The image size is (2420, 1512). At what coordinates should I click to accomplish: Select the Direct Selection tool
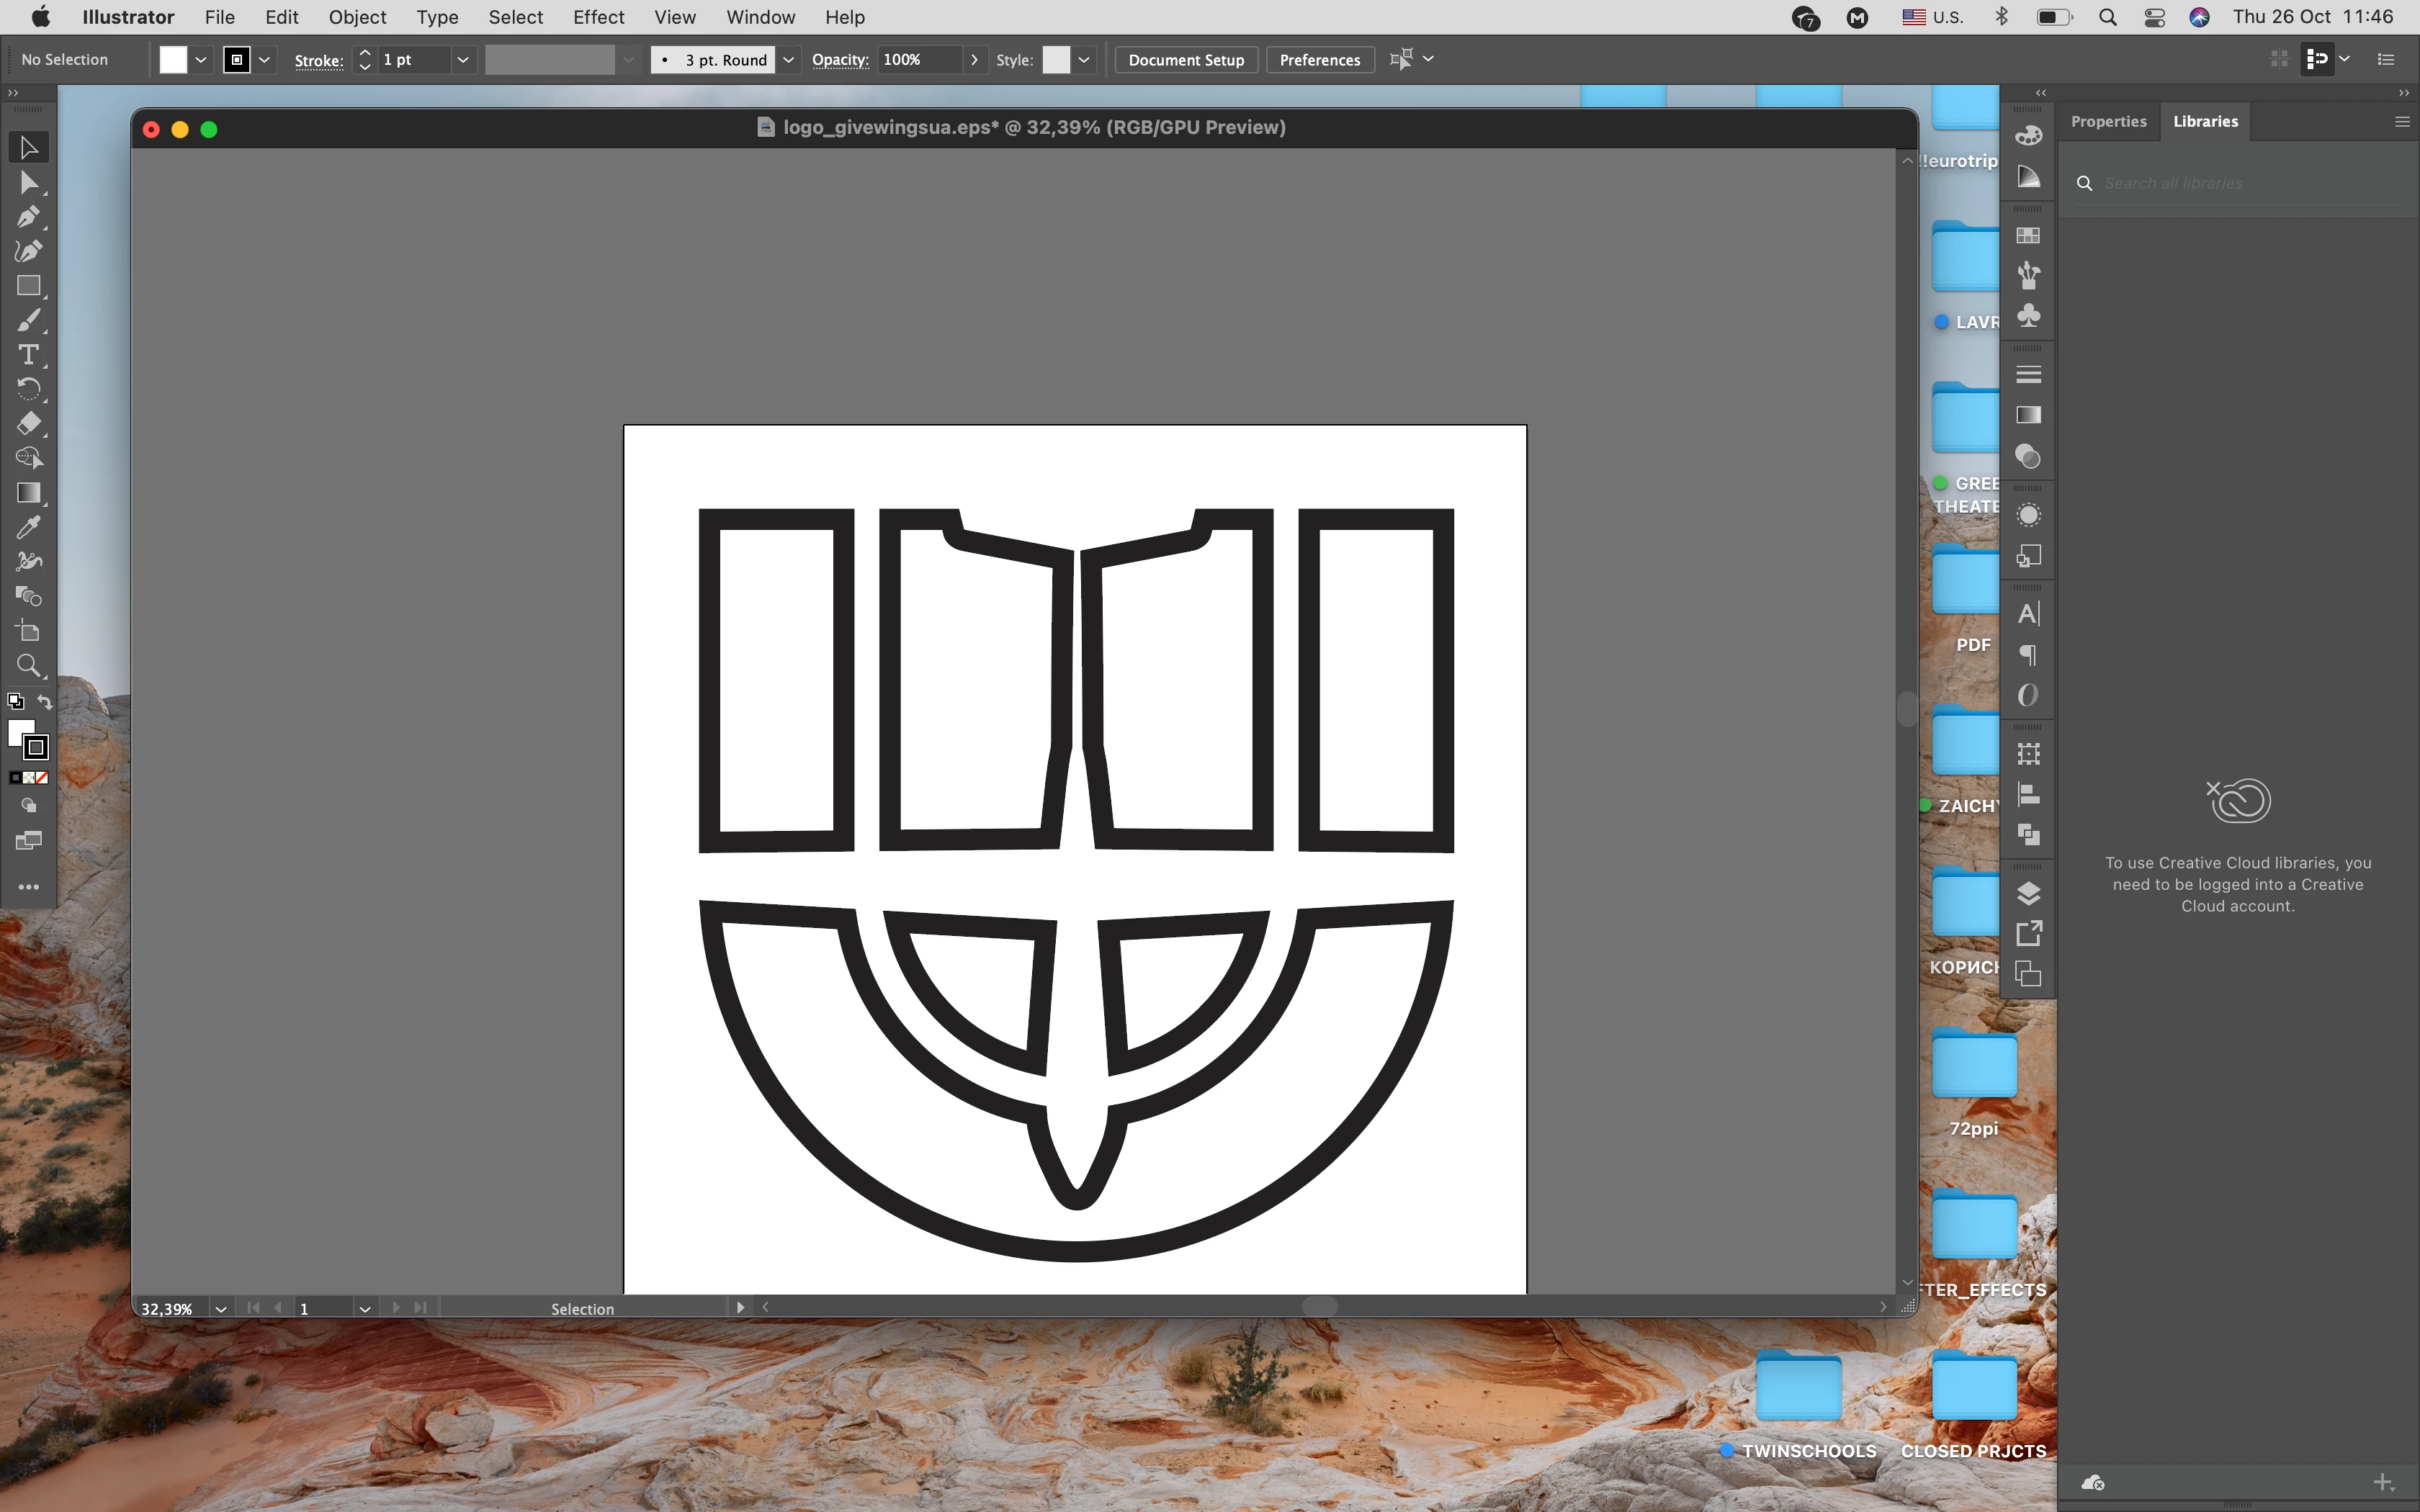click(28, 182)
